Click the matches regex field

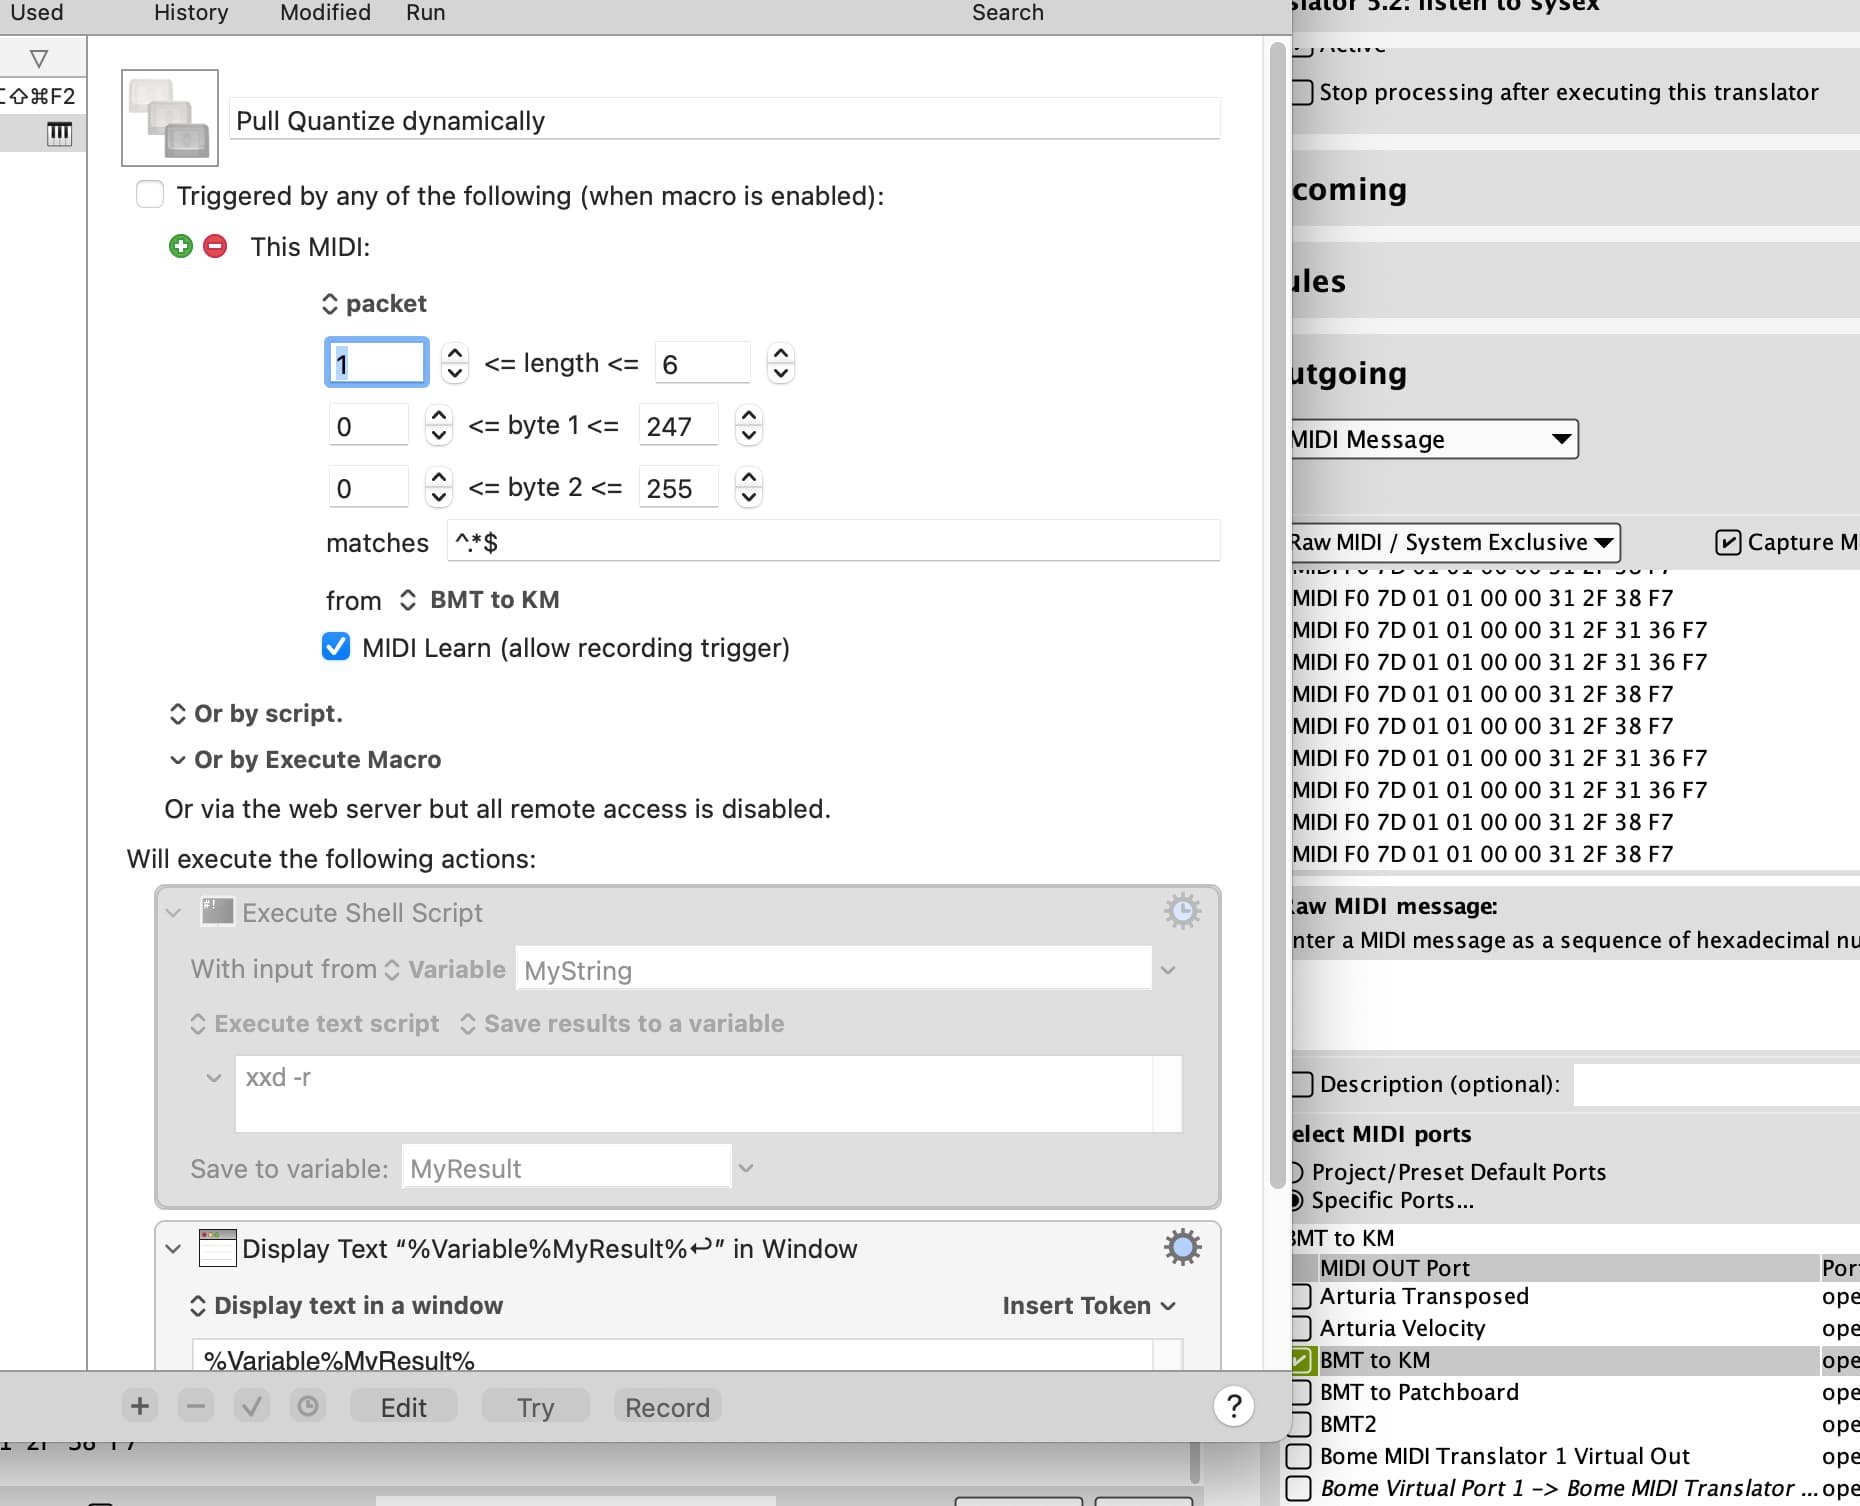(833, 542)
